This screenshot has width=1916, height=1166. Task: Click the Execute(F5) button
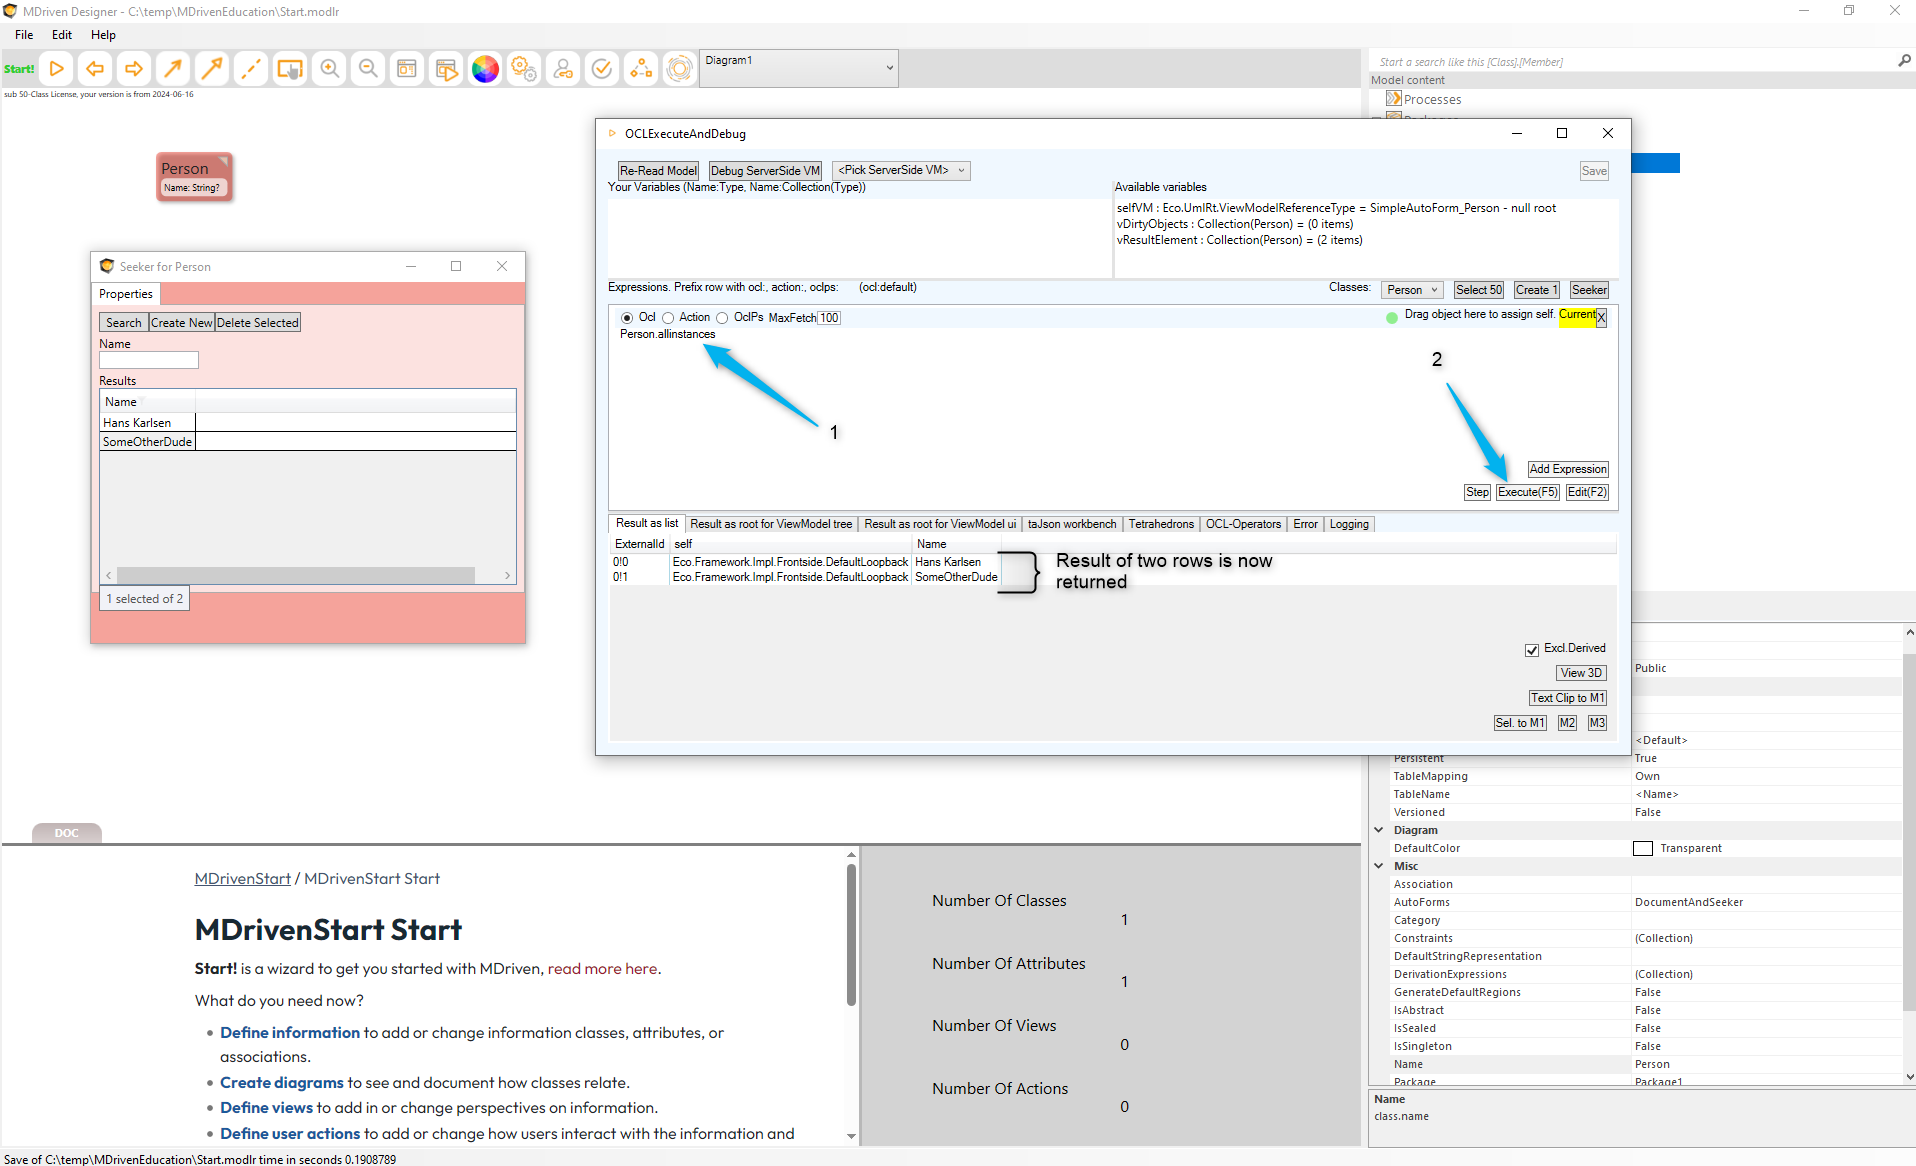[x=1527, y=492]
